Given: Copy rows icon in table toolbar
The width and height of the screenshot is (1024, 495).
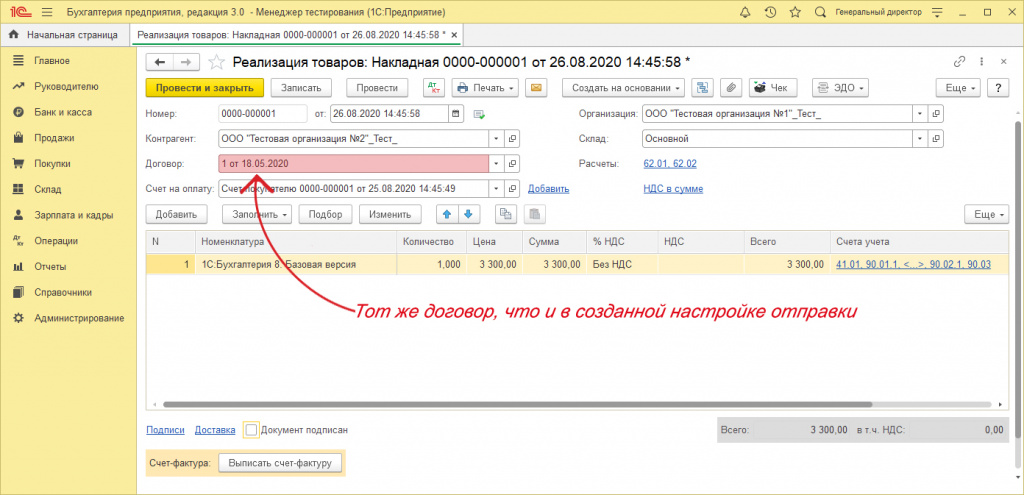Looking at the screenshot, I should point(505,214).
